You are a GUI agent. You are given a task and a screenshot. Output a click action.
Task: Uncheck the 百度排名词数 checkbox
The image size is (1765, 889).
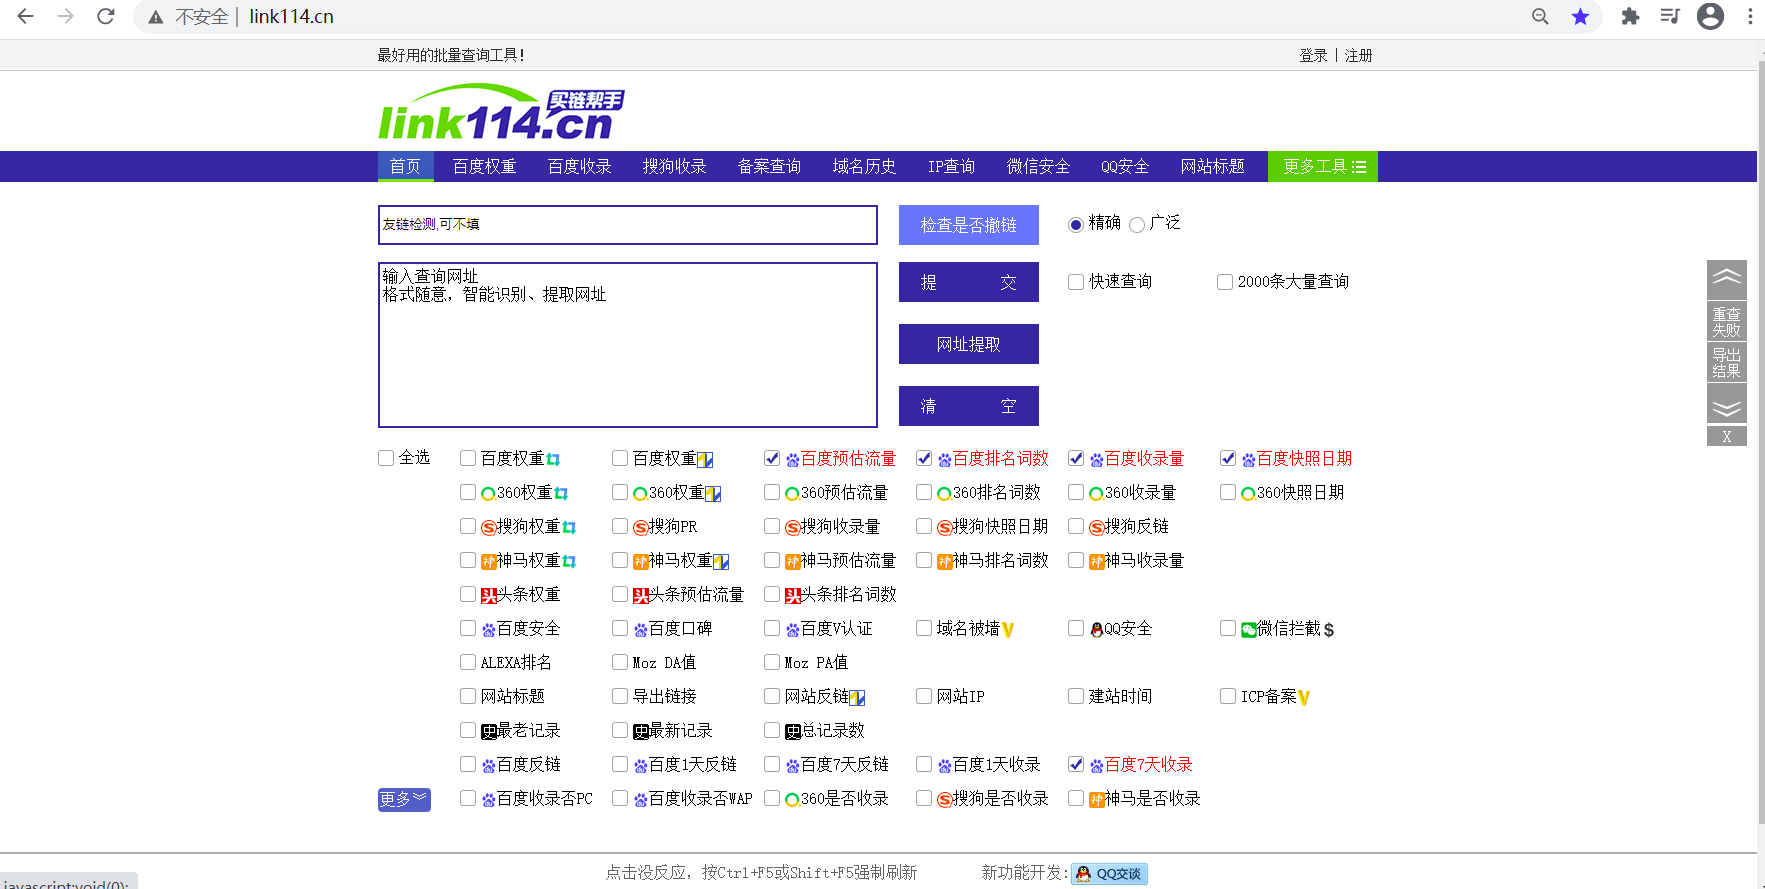pos(924,458)
